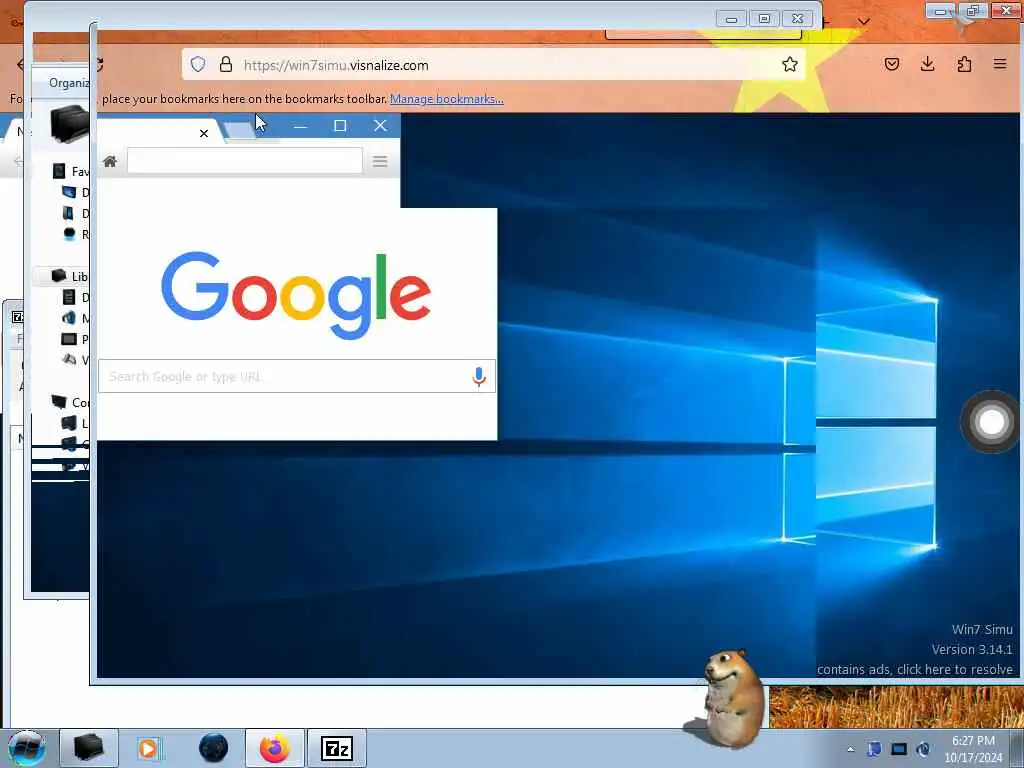Open the volume speaker tray icon

[x=923, y=749]
